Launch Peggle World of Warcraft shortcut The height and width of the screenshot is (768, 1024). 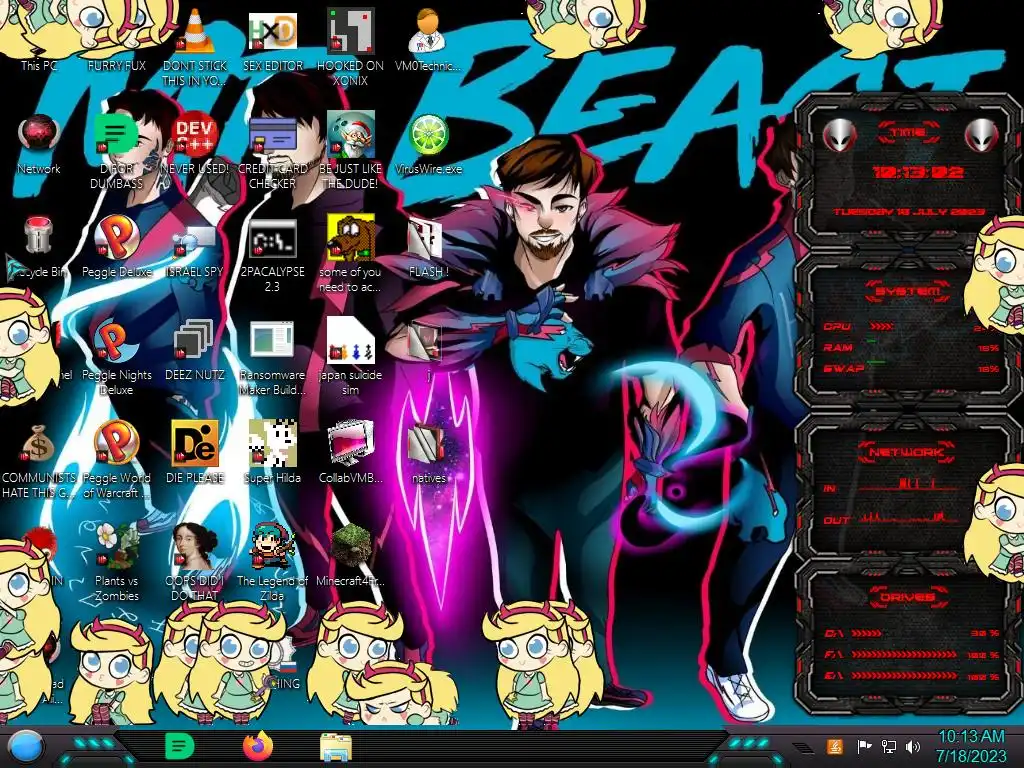116,460
